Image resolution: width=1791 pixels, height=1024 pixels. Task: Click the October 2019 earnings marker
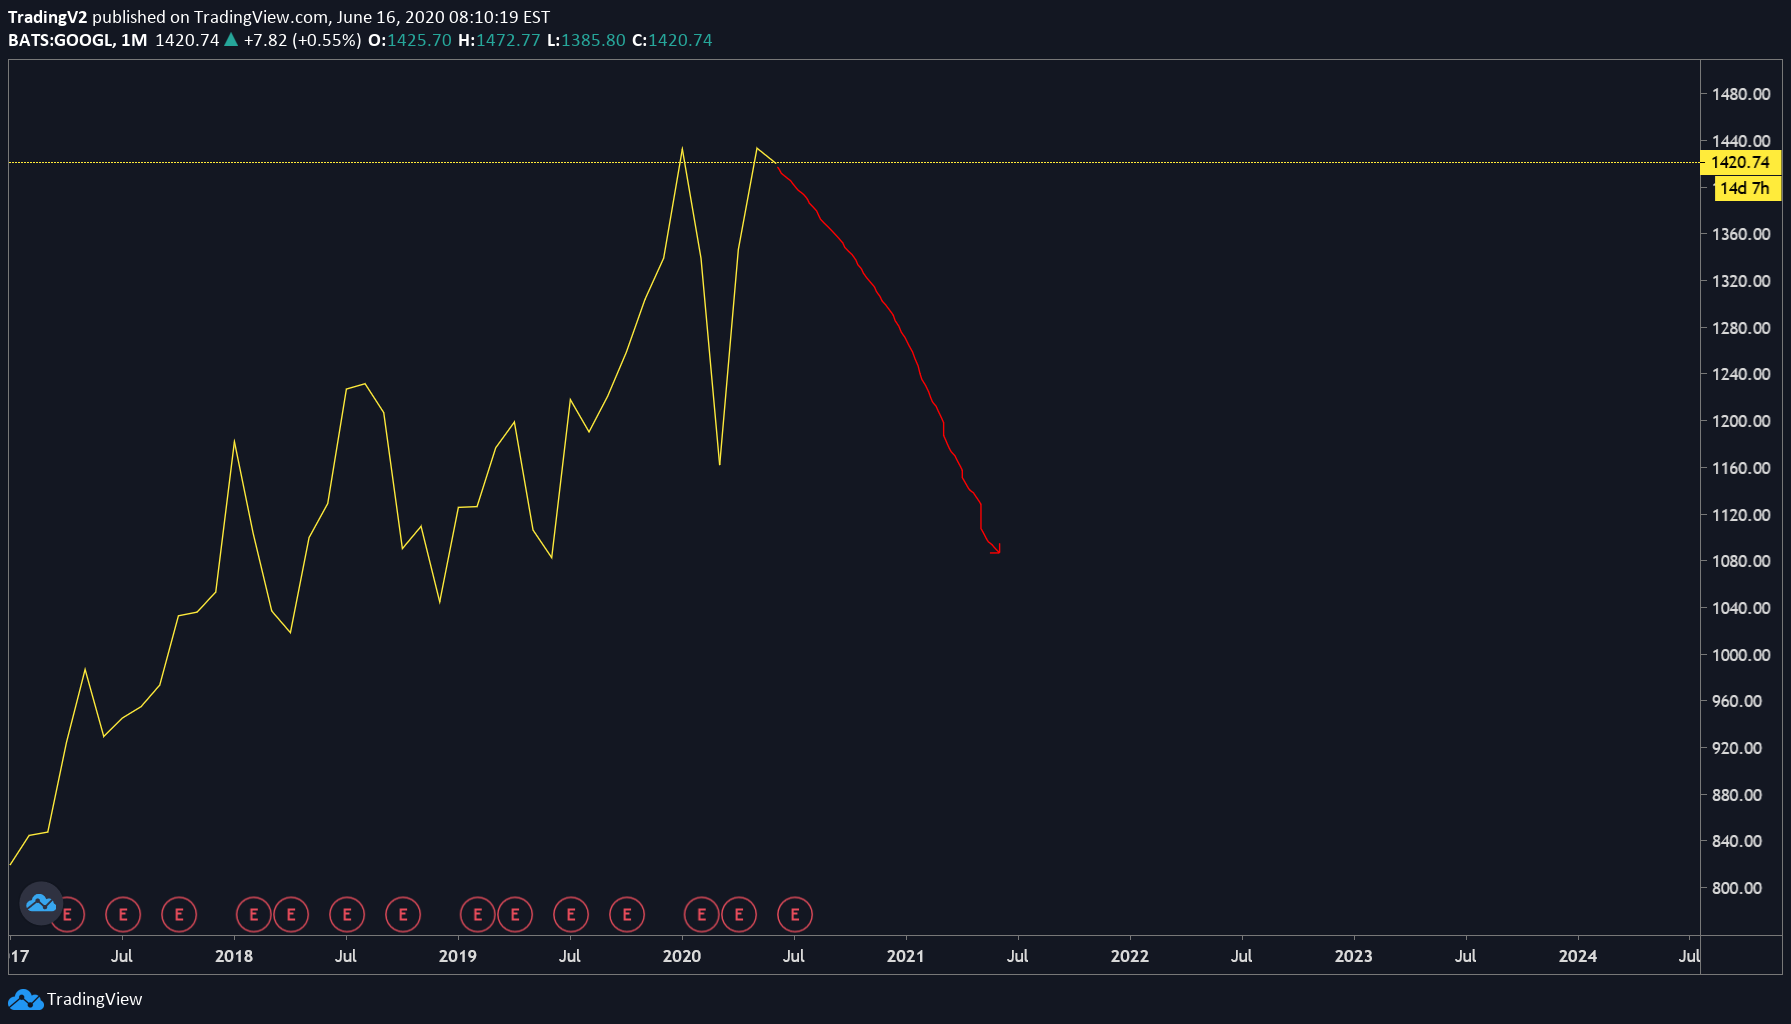click(x=627, y=914)
